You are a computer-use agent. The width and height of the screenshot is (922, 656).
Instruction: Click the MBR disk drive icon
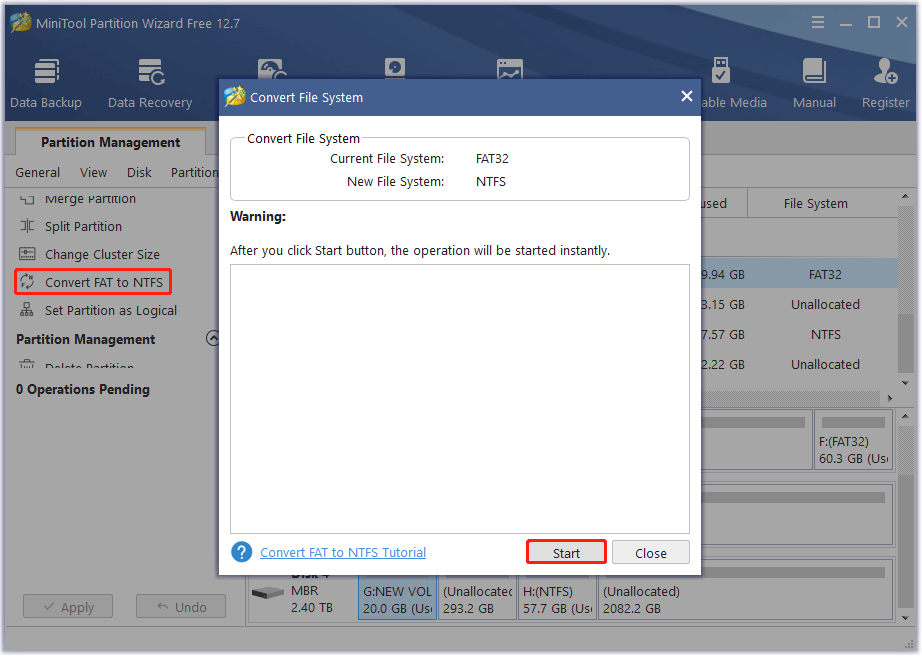tap(268, 593)
